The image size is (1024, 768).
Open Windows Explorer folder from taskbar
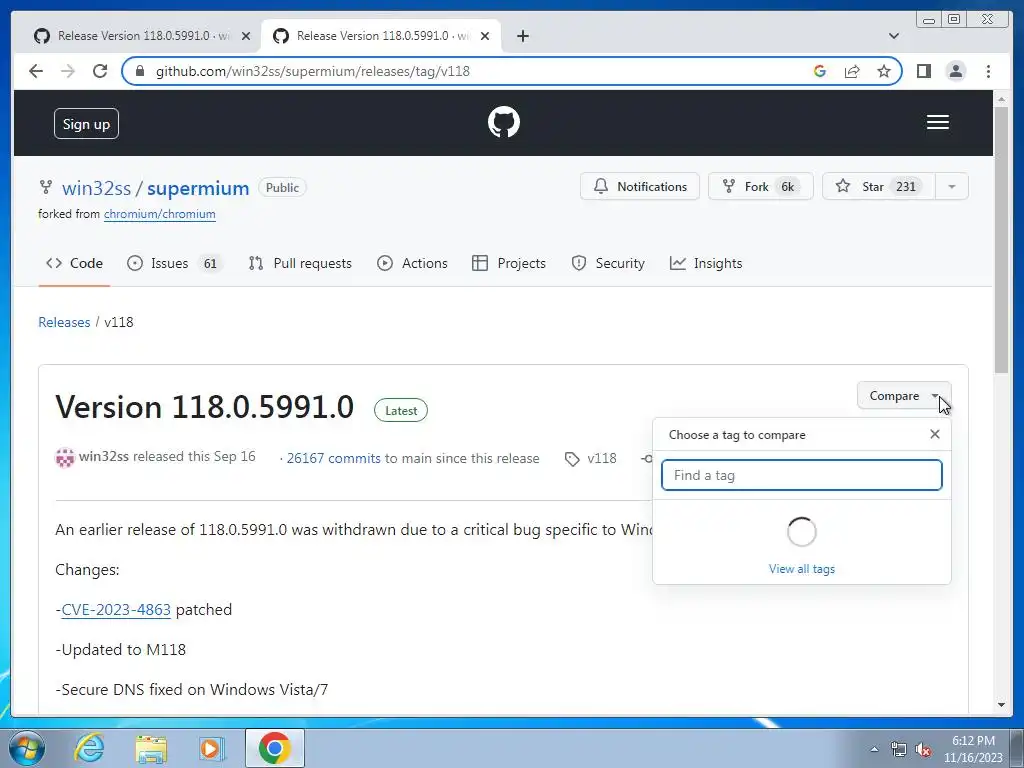151,749
